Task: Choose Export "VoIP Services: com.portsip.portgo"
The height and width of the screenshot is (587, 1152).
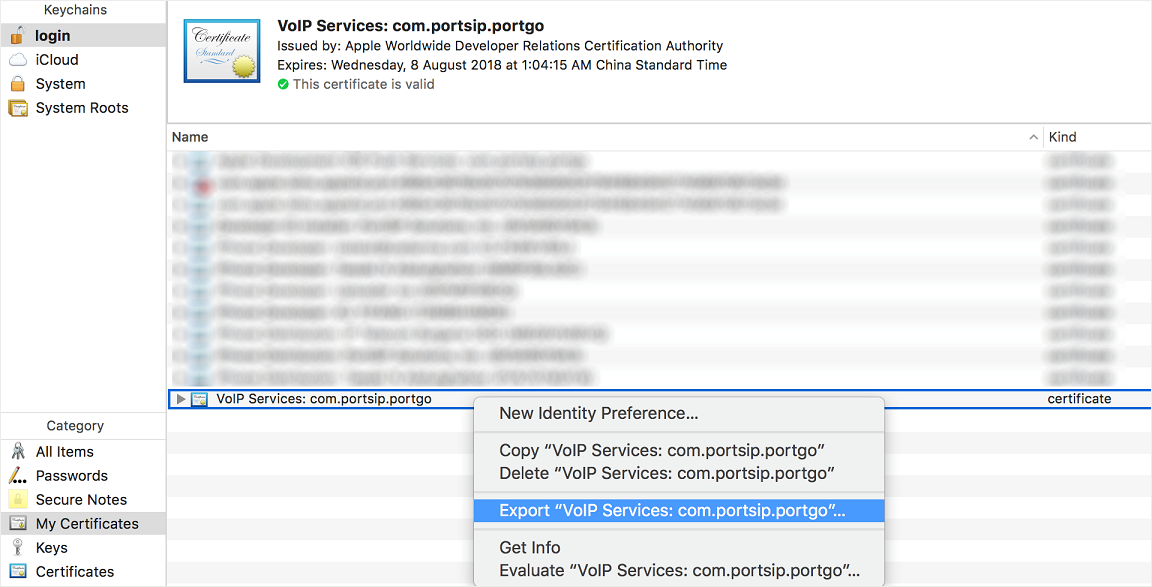Action: coord(678,511)
